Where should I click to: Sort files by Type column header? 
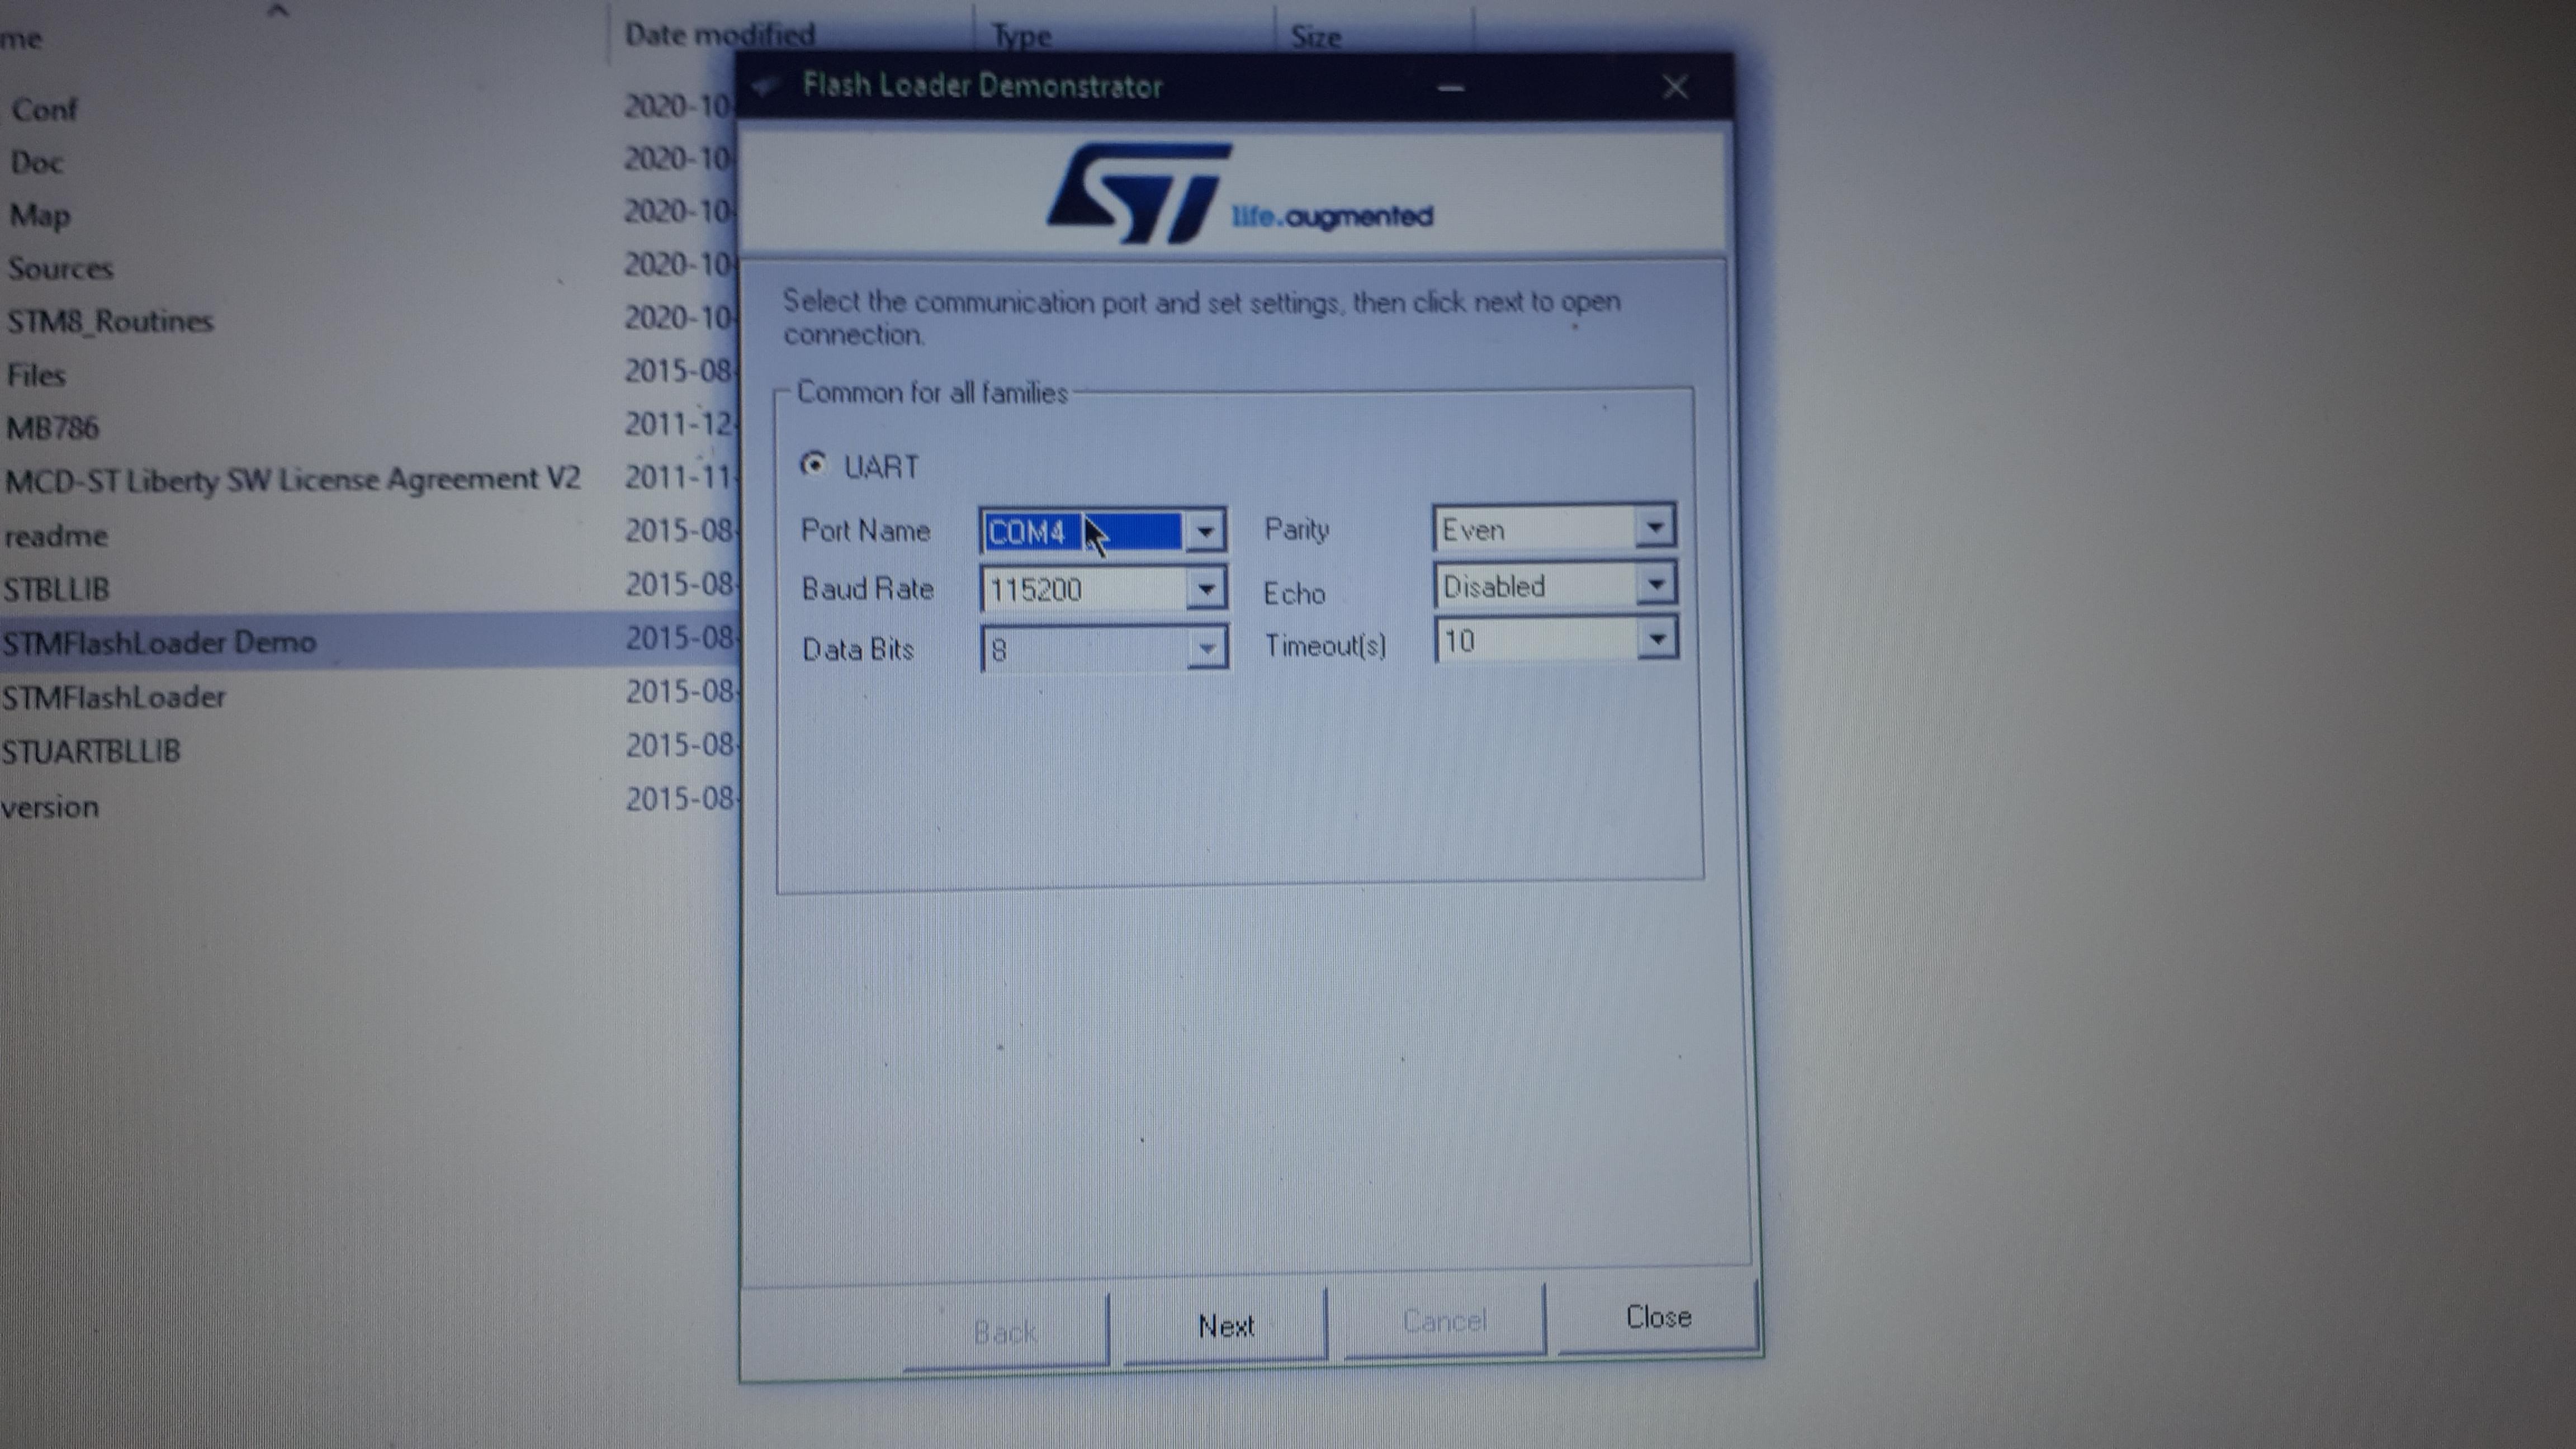[1021, 36]
